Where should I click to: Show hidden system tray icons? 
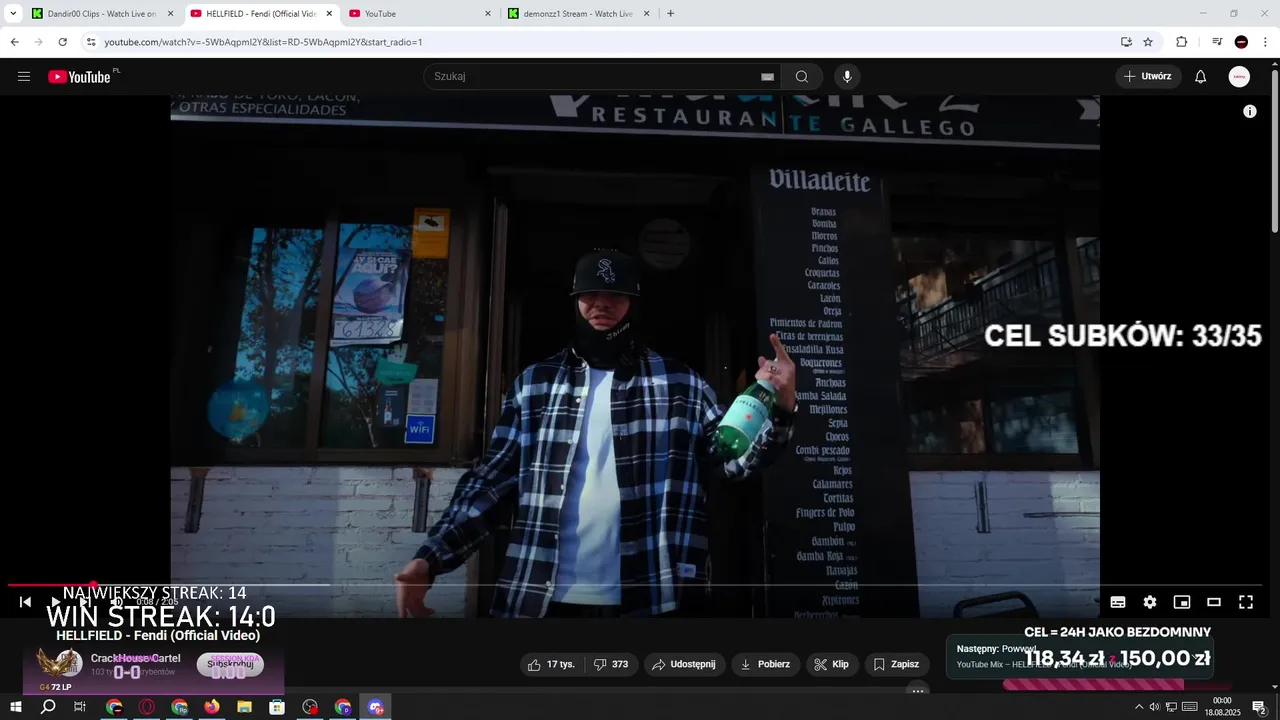(x=1138, y=707)
